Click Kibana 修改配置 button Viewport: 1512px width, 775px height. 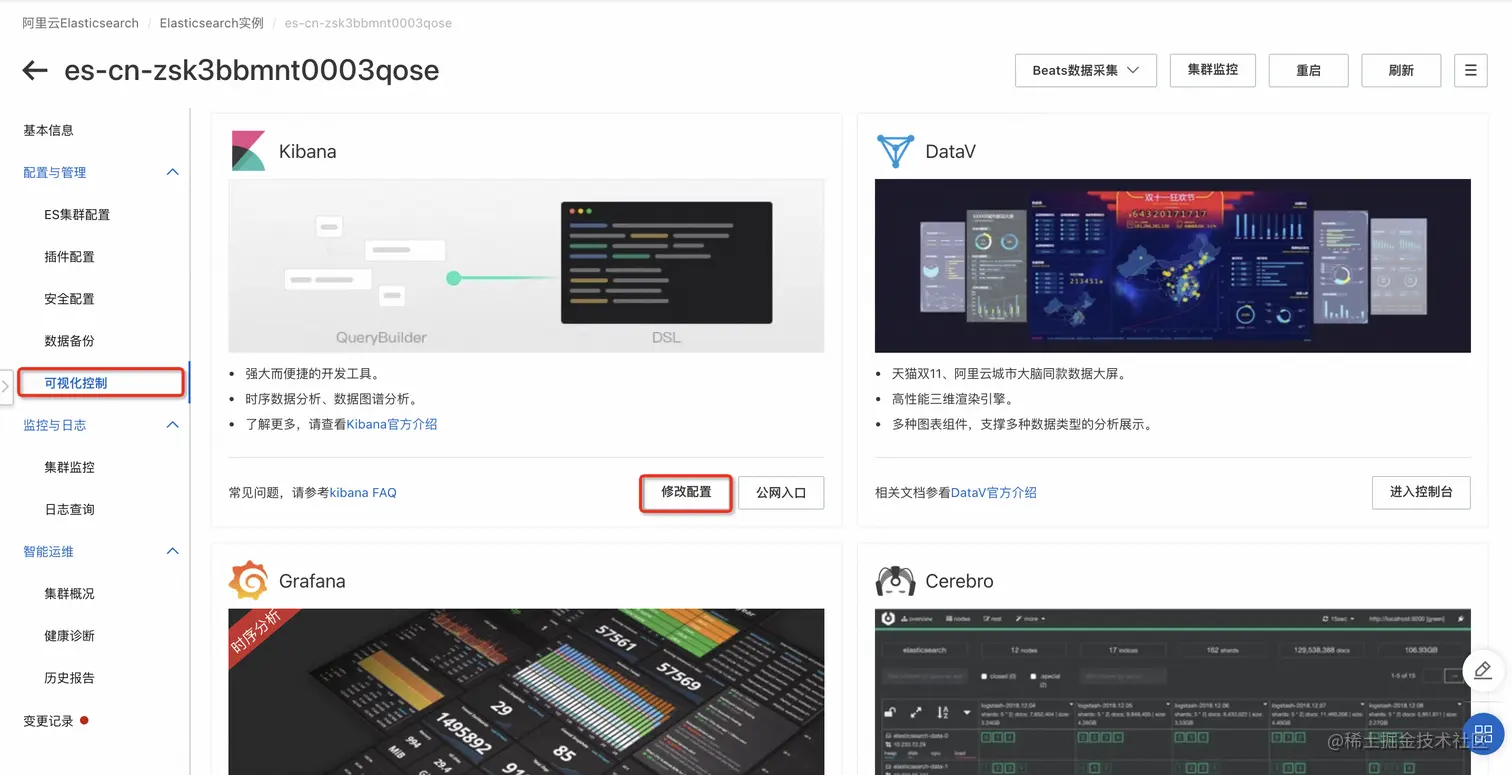[x=686, y=493]
